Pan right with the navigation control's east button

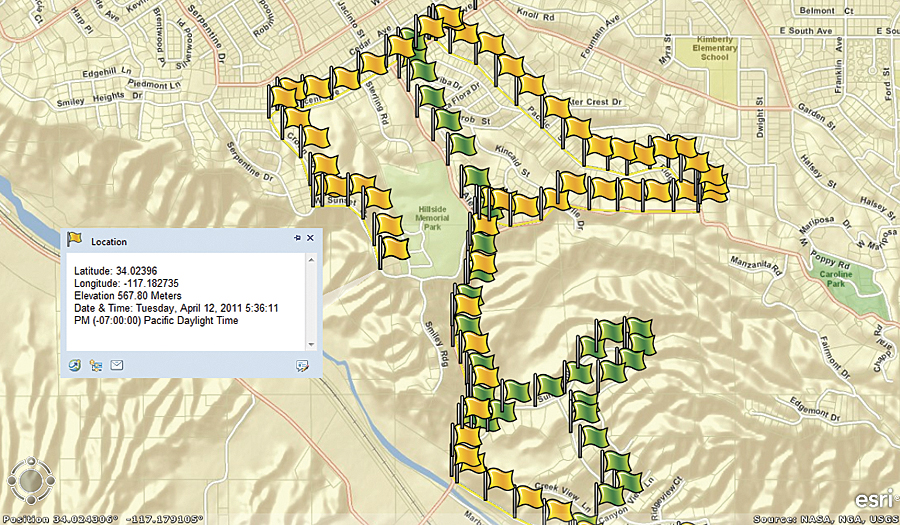50,482
